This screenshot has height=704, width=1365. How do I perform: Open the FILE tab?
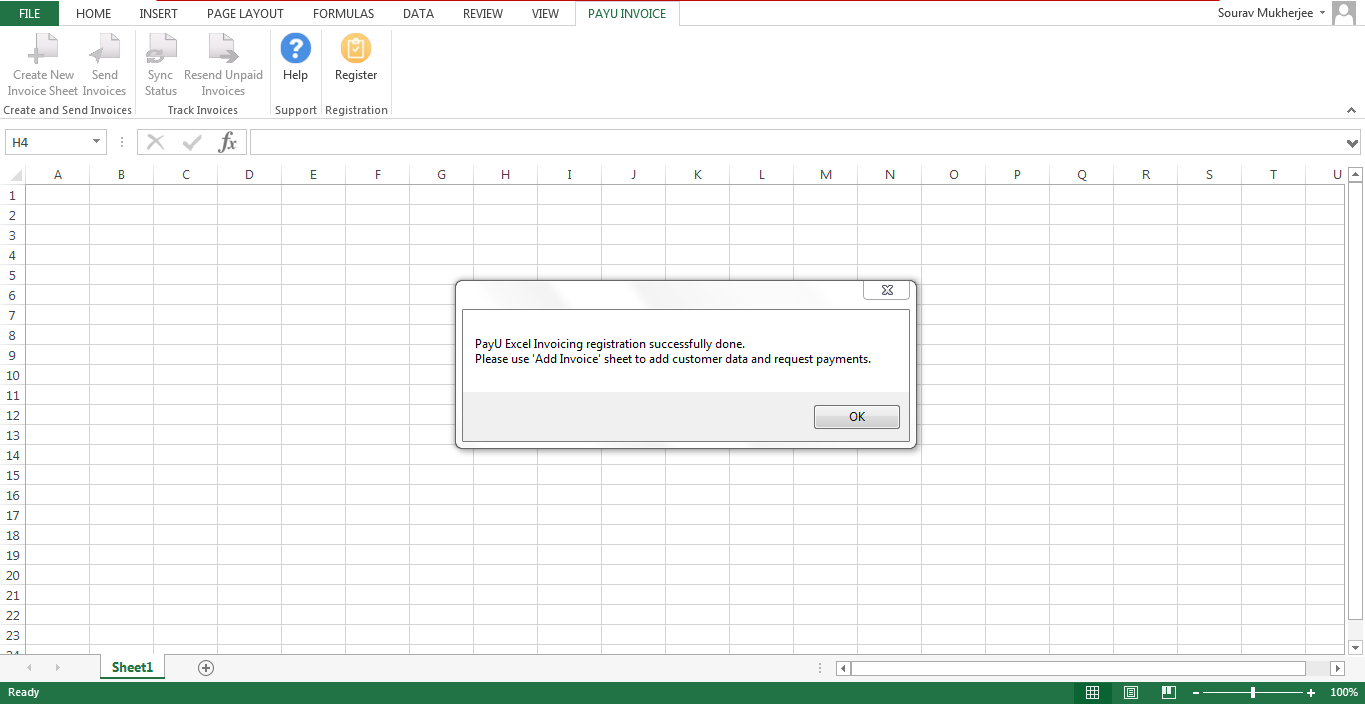(30, 13)
